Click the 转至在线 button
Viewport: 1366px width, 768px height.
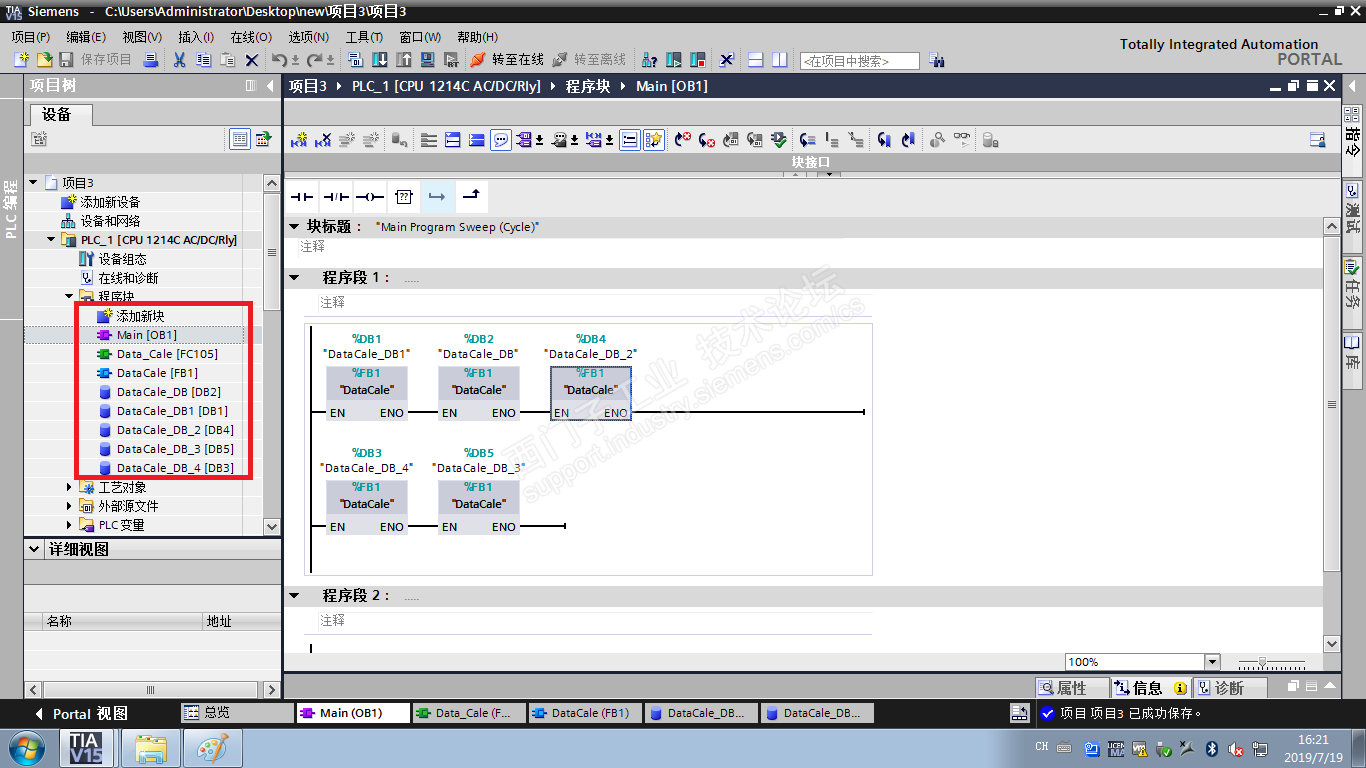pyautogui.click(x=507, y=60)
